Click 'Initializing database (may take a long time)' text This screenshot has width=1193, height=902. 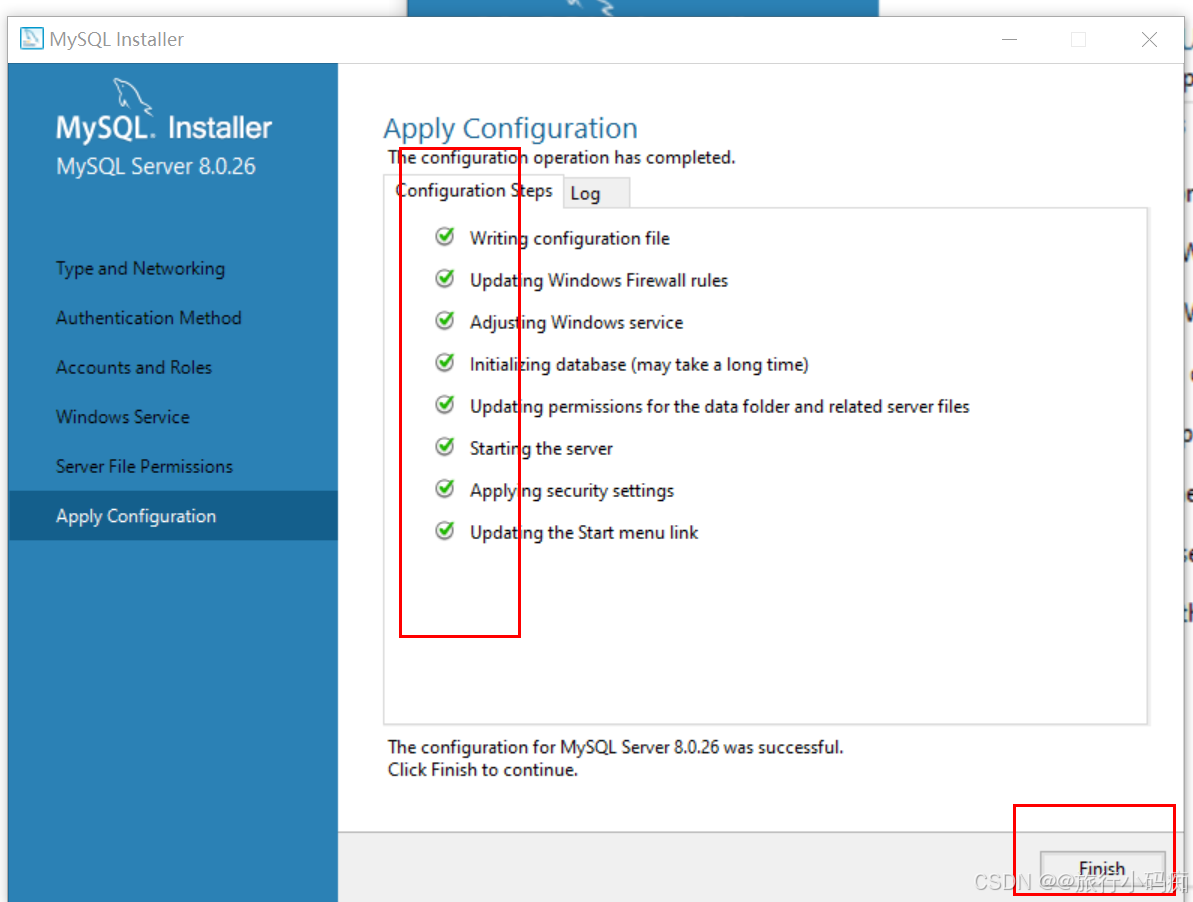[x=638, y=364]
